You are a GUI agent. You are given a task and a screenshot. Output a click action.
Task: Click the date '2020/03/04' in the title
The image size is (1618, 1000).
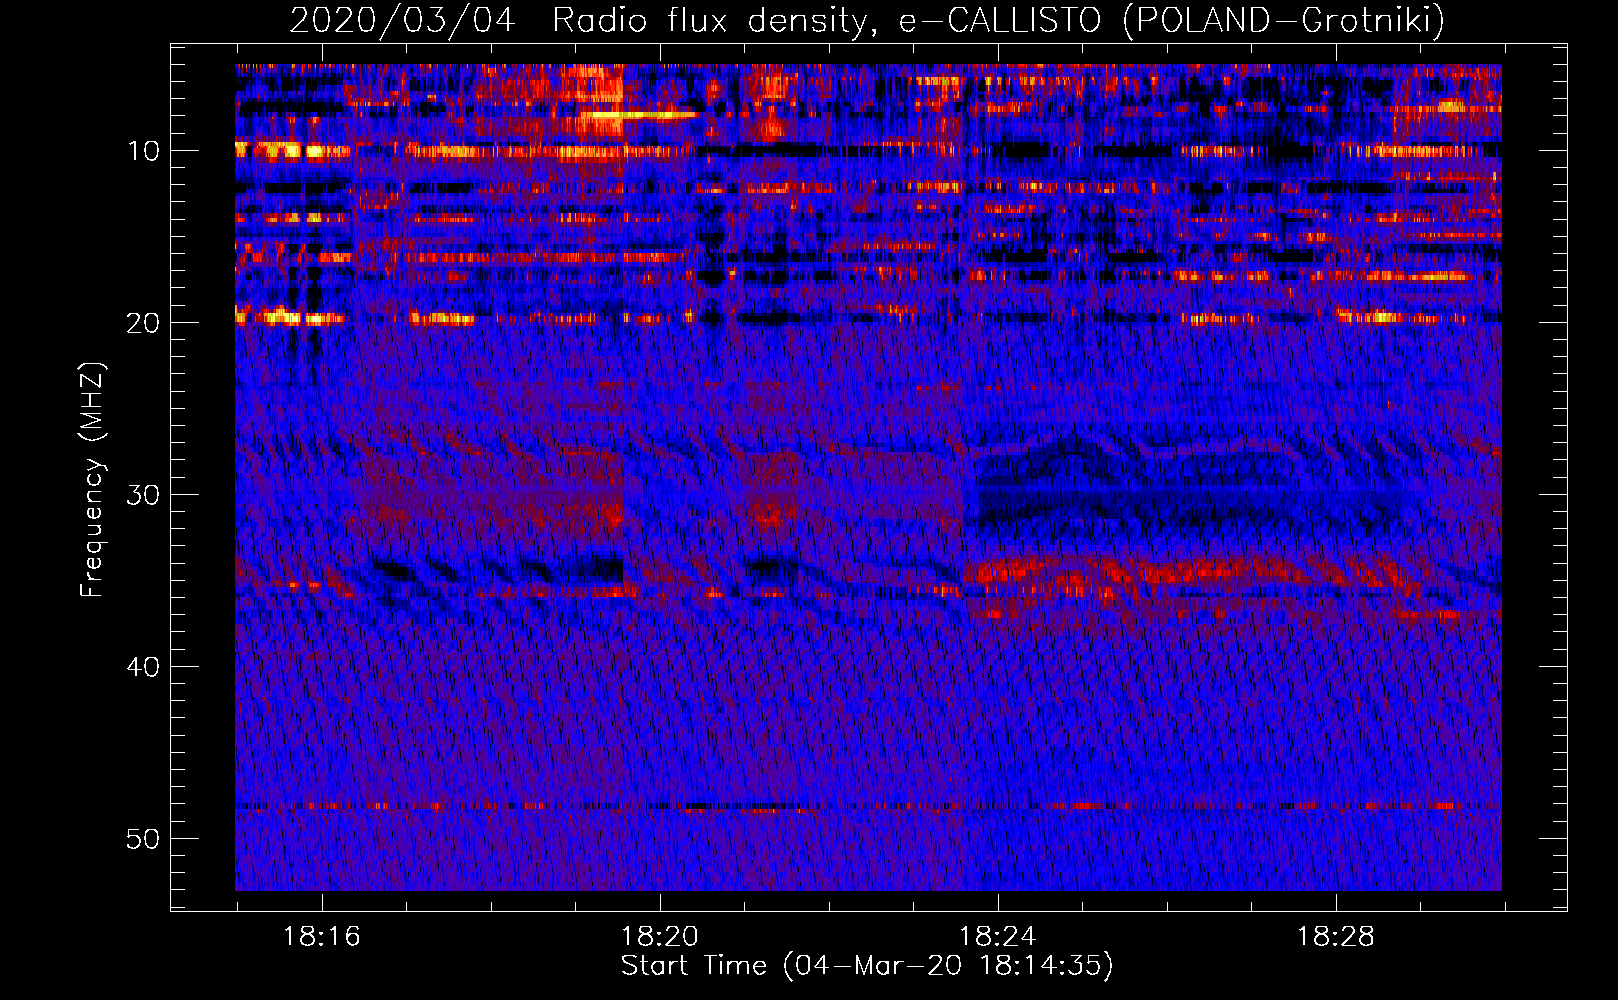click(x=402, y=20)
